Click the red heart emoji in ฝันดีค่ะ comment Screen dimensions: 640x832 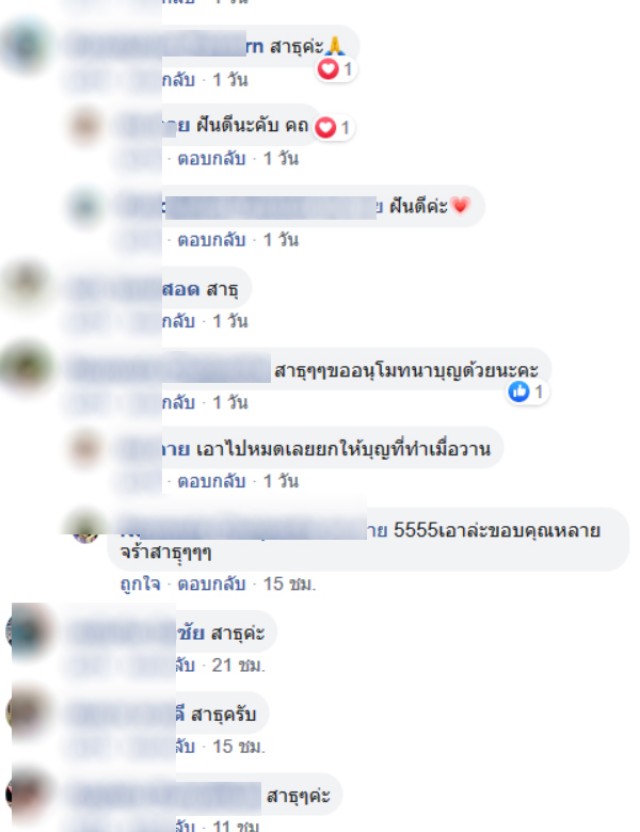coord(460,205)
